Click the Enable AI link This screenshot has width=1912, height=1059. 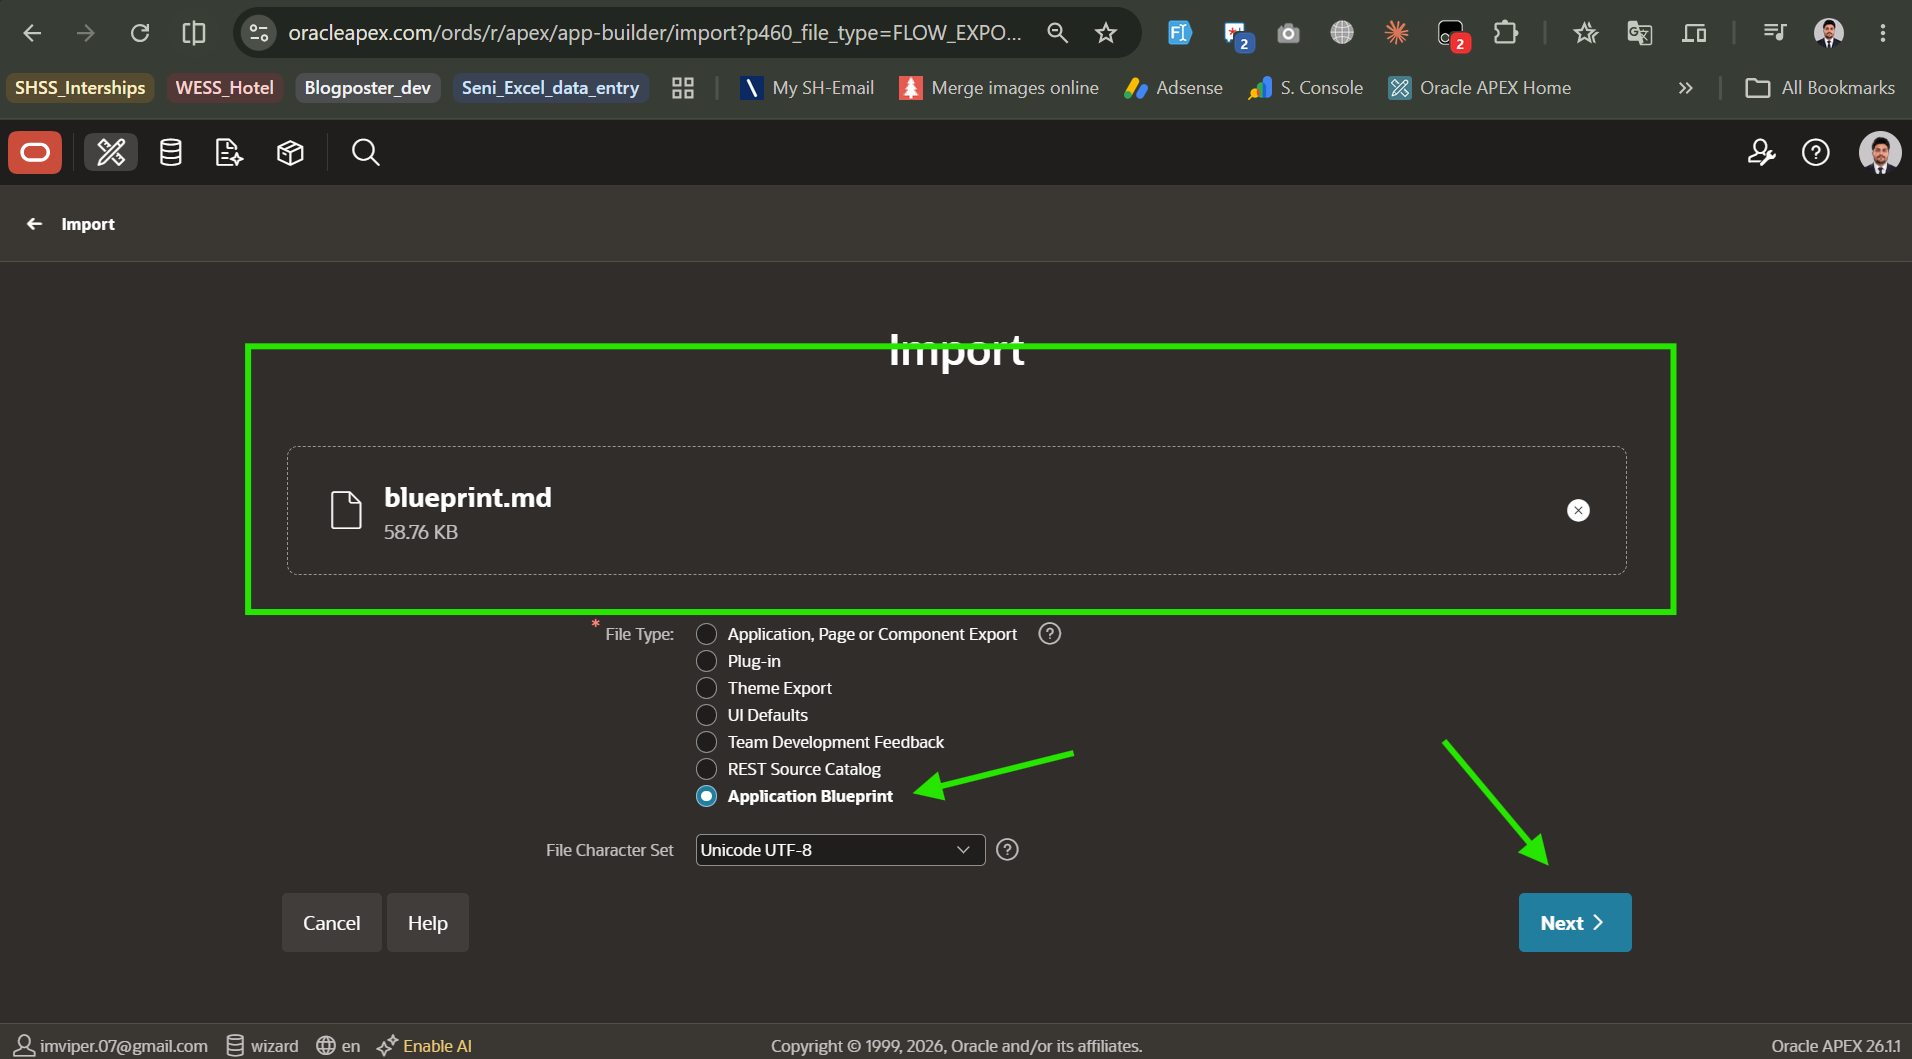[424, 1045]
